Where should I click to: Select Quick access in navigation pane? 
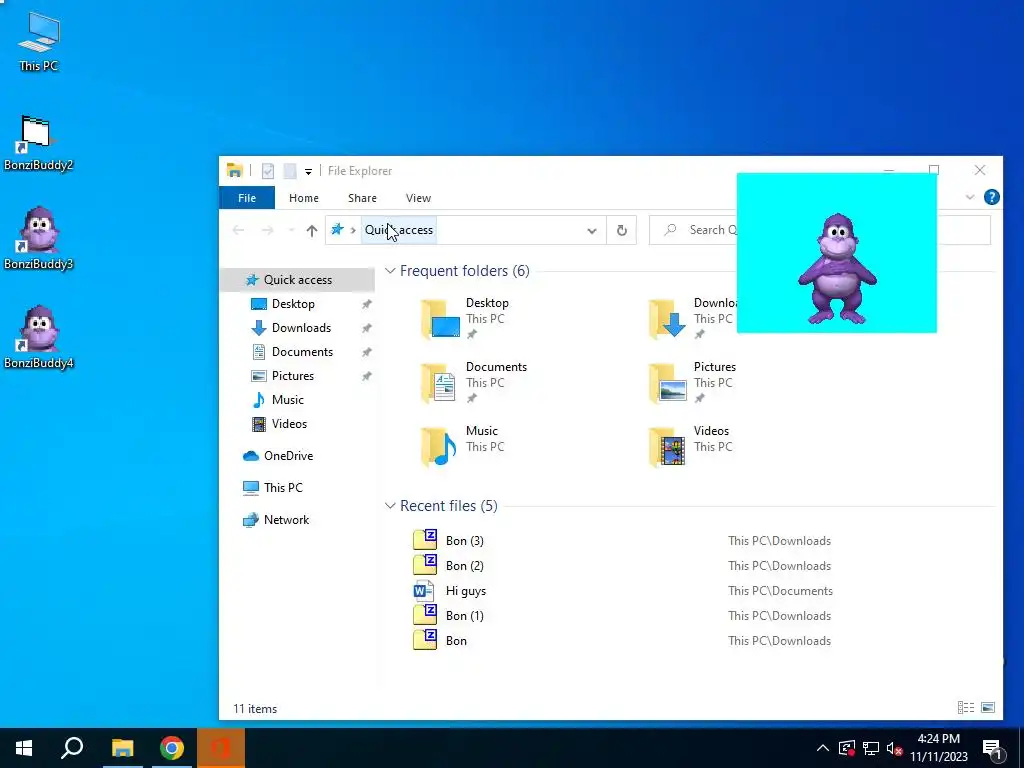[298, 280]
